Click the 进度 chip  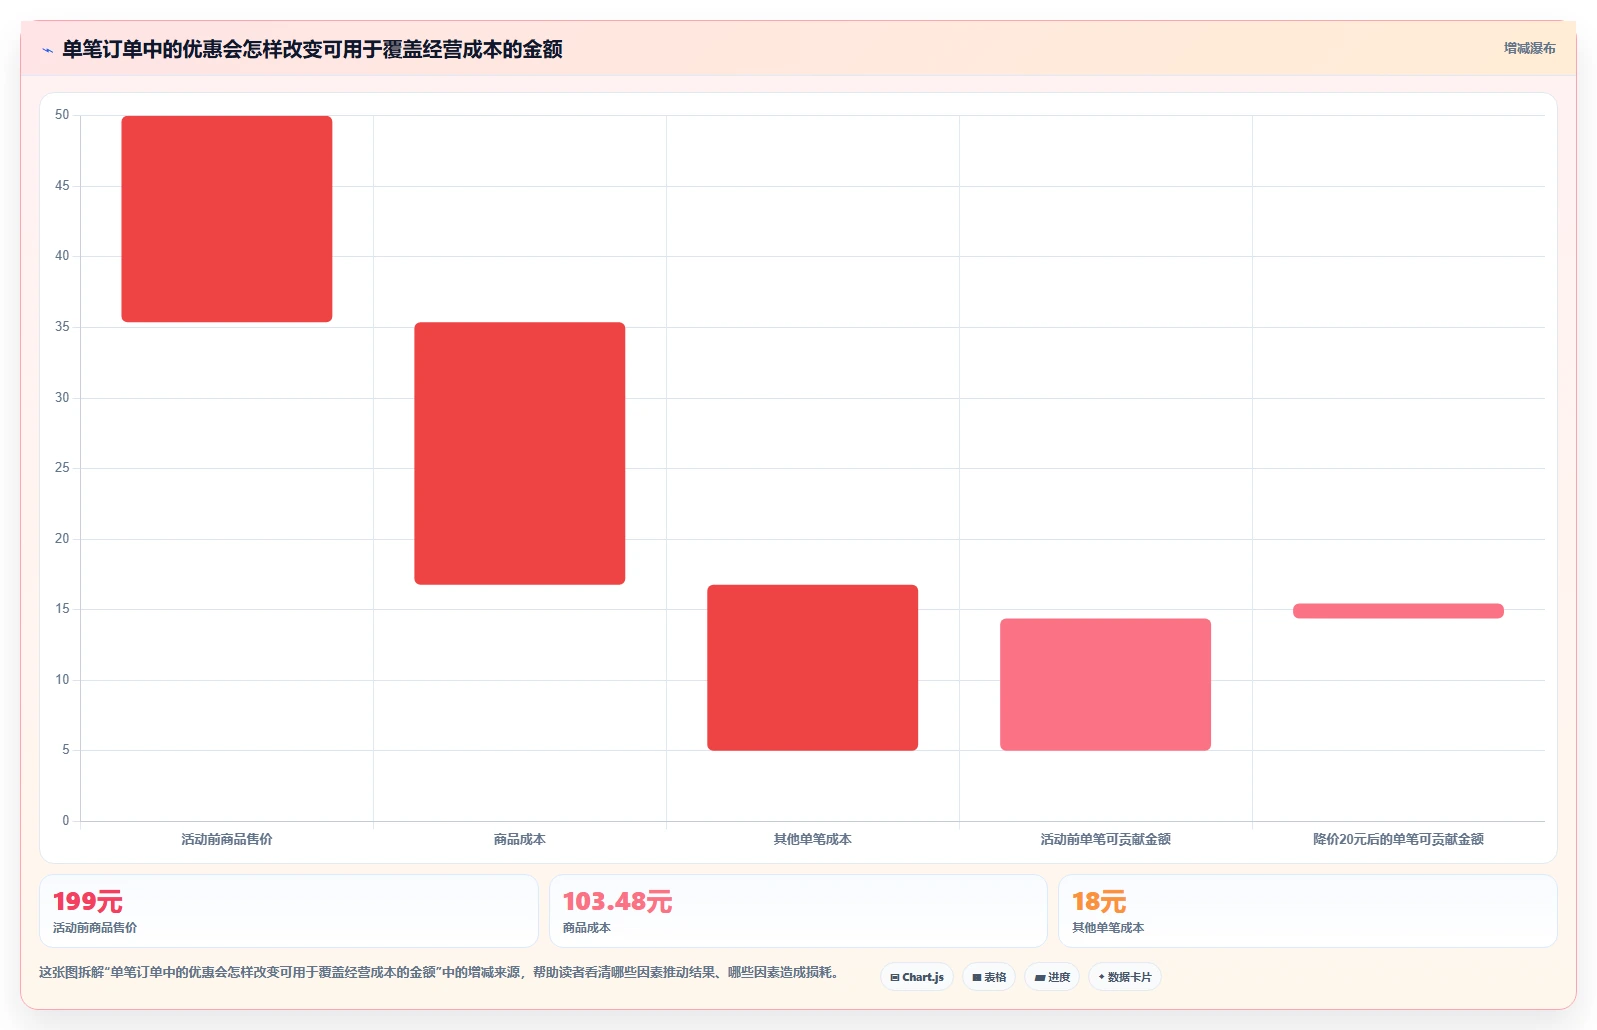tap(1052, 977)
